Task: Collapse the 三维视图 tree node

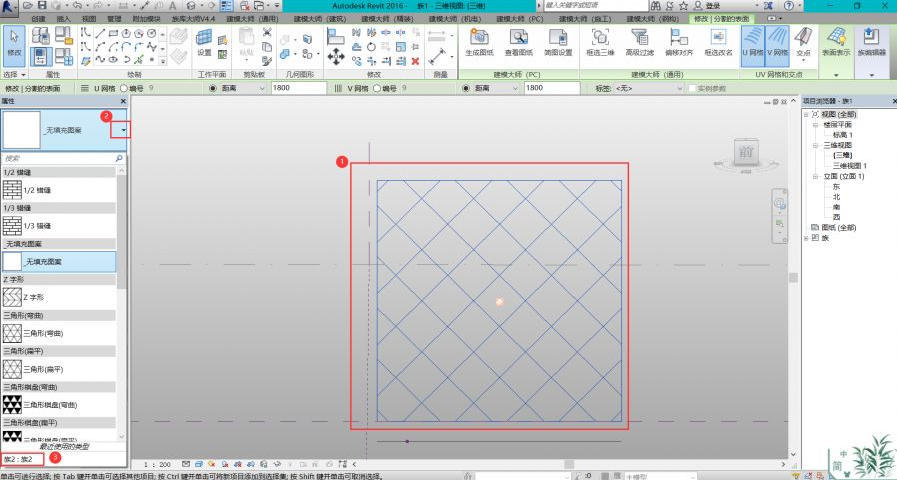Action: click(x=815, y=145)
